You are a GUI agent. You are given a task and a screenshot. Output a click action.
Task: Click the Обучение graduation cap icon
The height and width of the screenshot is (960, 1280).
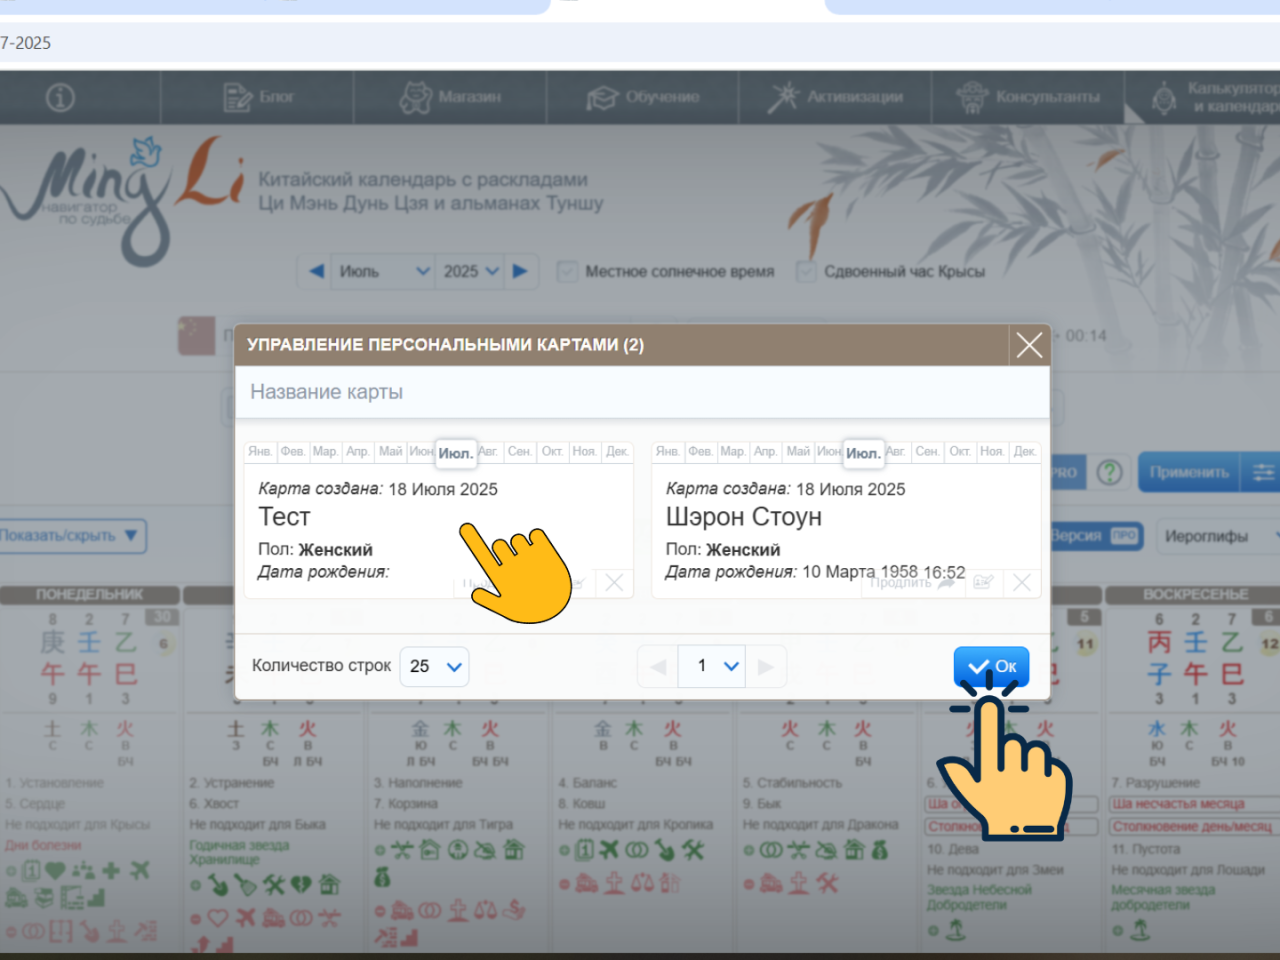602,98
